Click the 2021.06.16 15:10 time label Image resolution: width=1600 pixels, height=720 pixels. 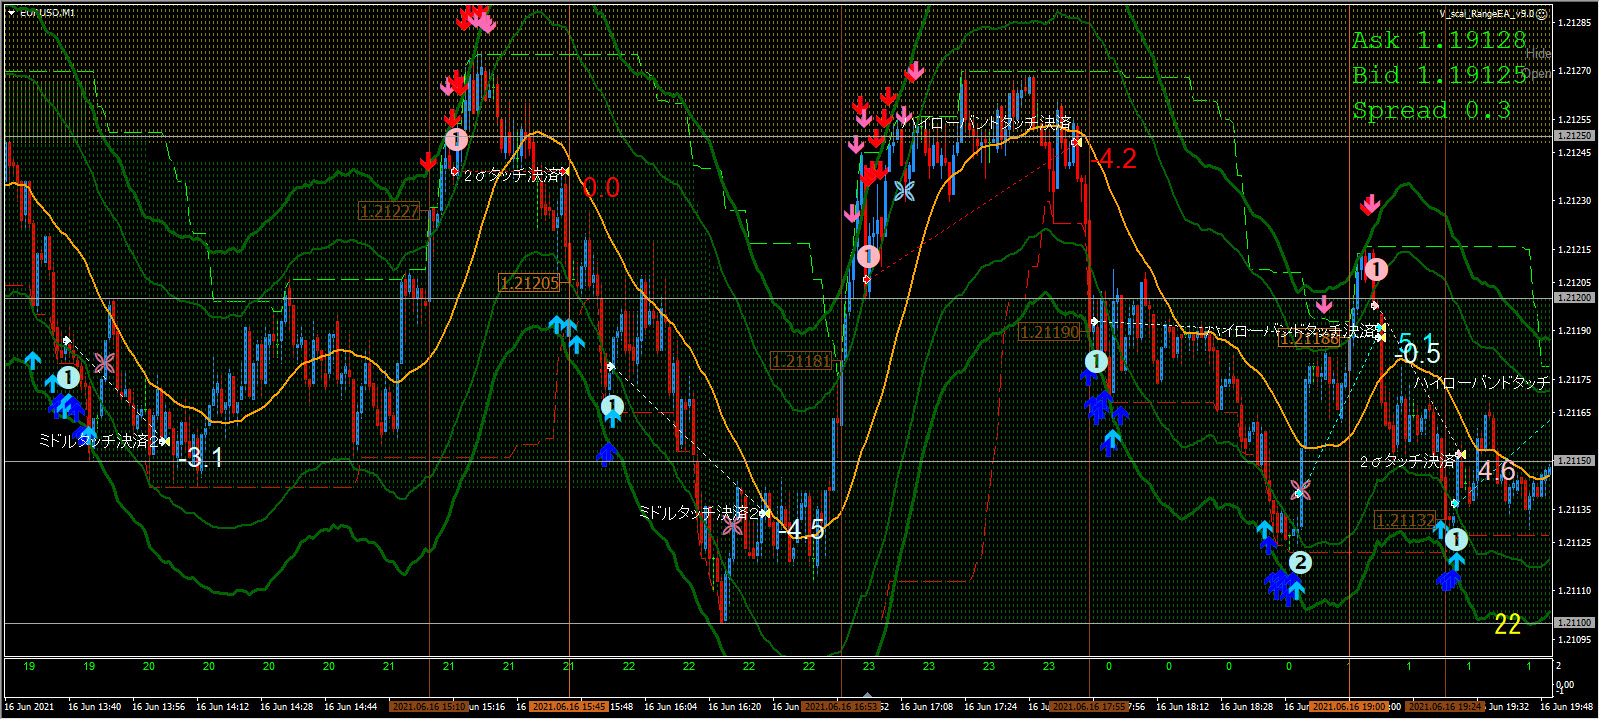(x=429, y=706)
